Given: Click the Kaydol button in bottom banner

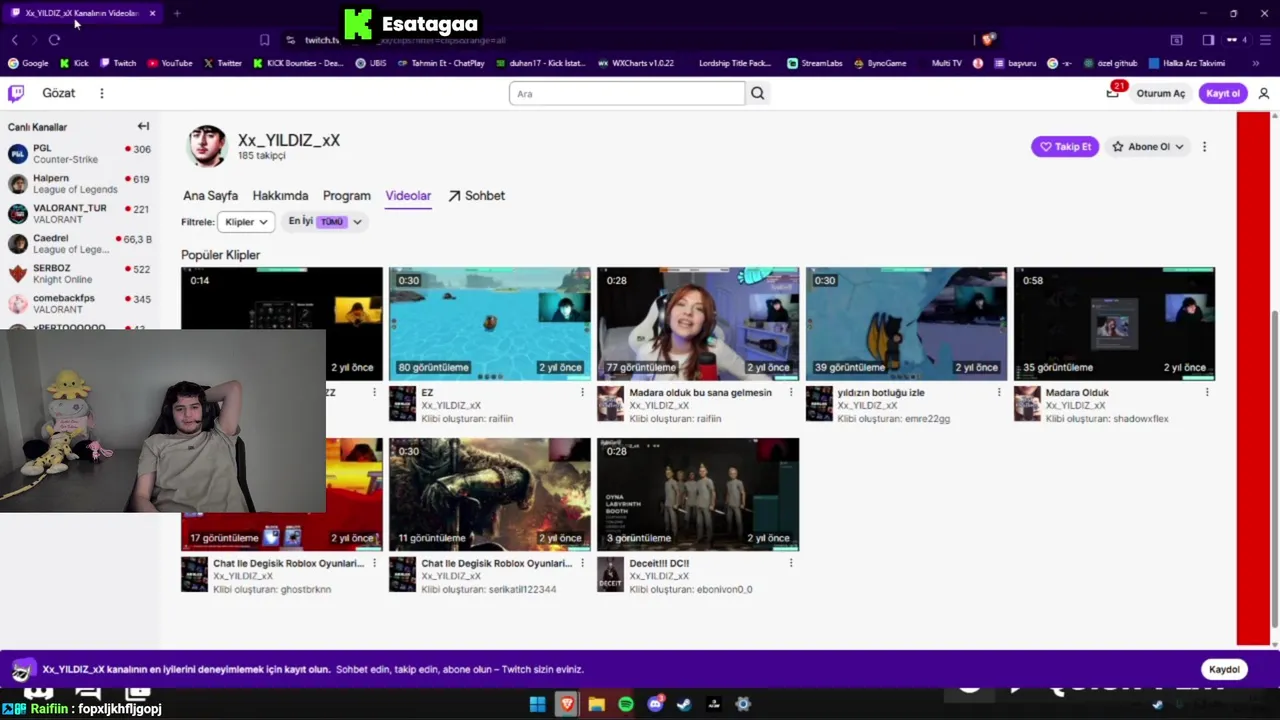Looking at the screenshot, I should click(1224, 669).
